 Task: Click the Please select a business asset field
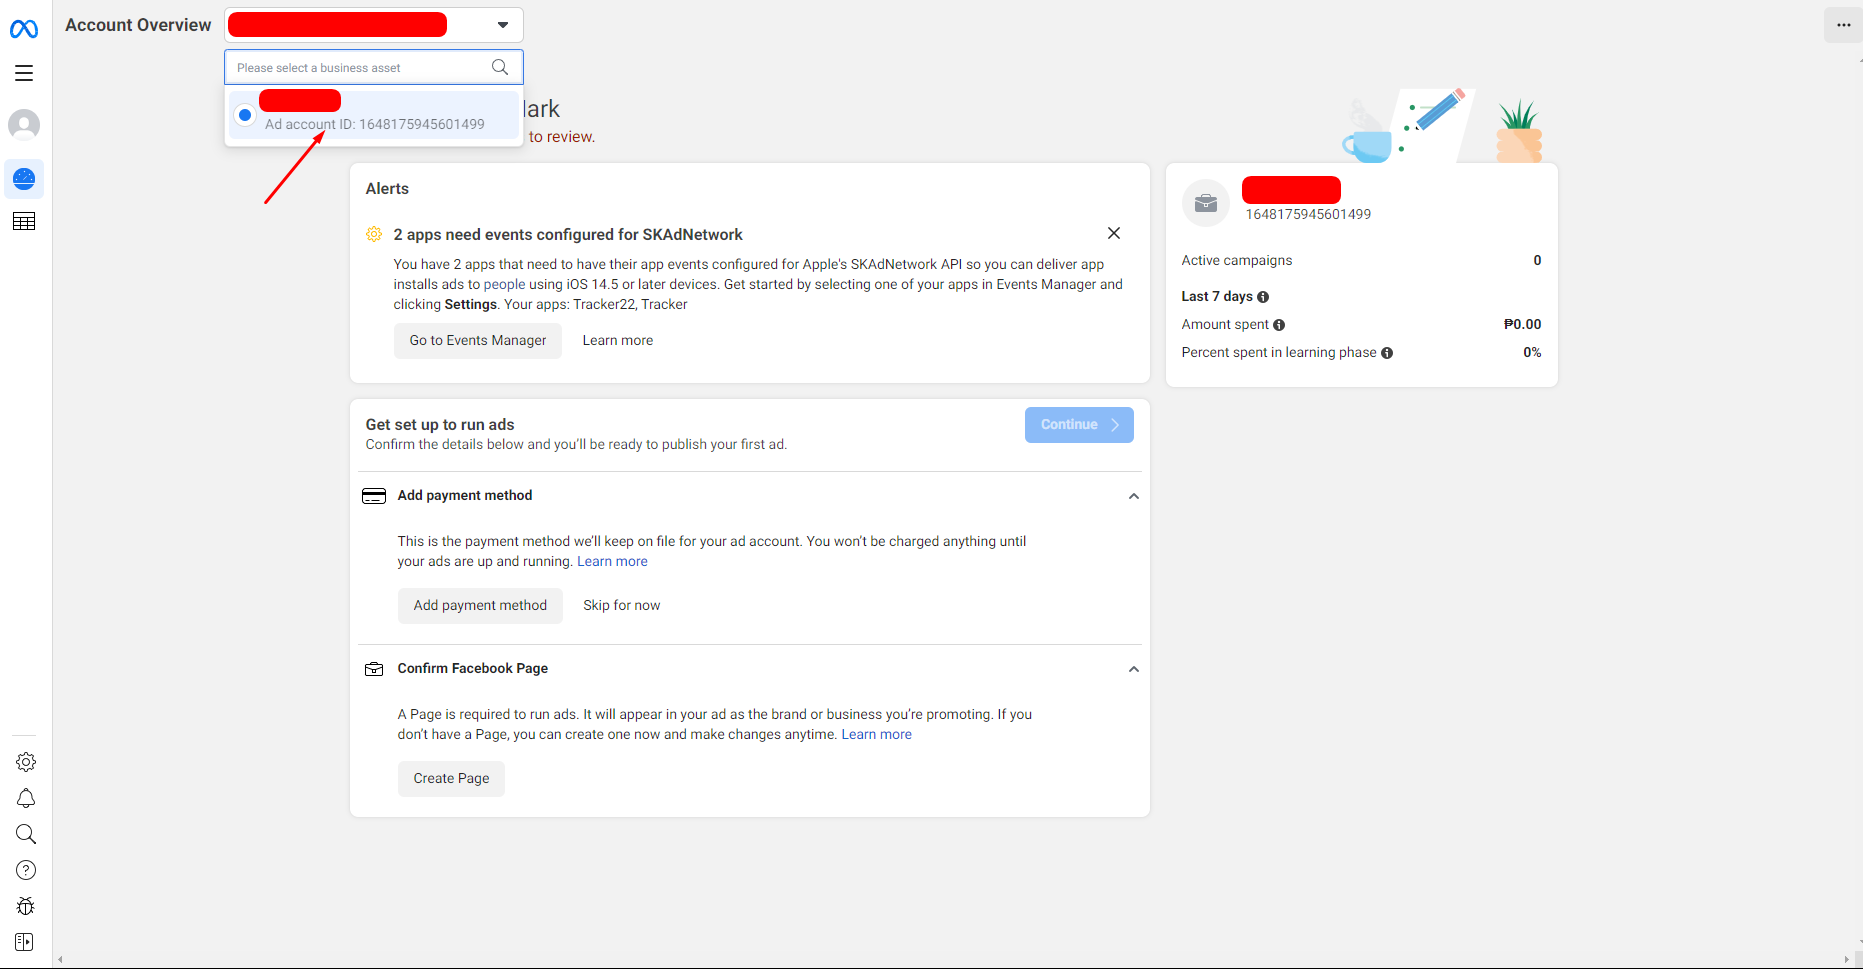374,67
